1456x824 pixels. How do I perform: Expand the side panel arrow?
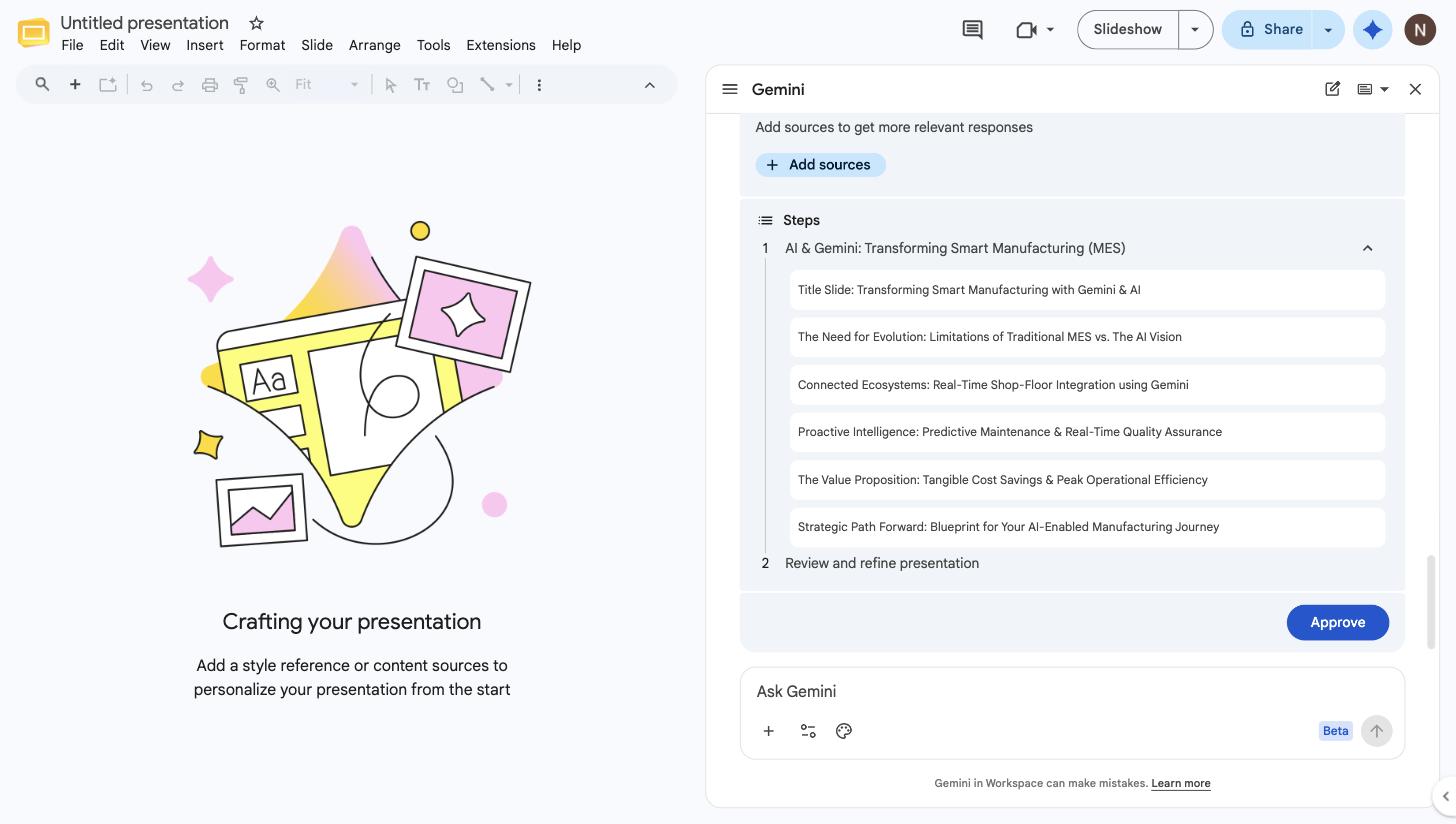[1445, 797]
